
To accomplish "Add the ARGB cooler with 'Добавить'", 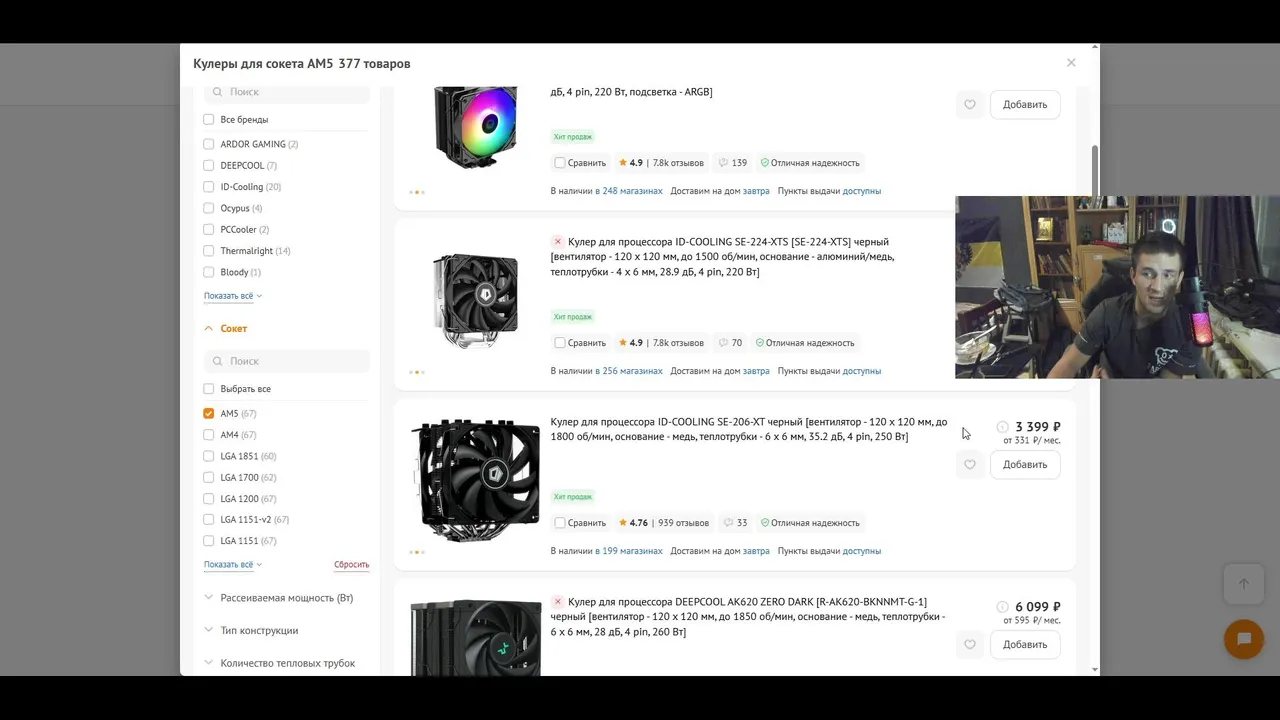I will [1025, 104].
